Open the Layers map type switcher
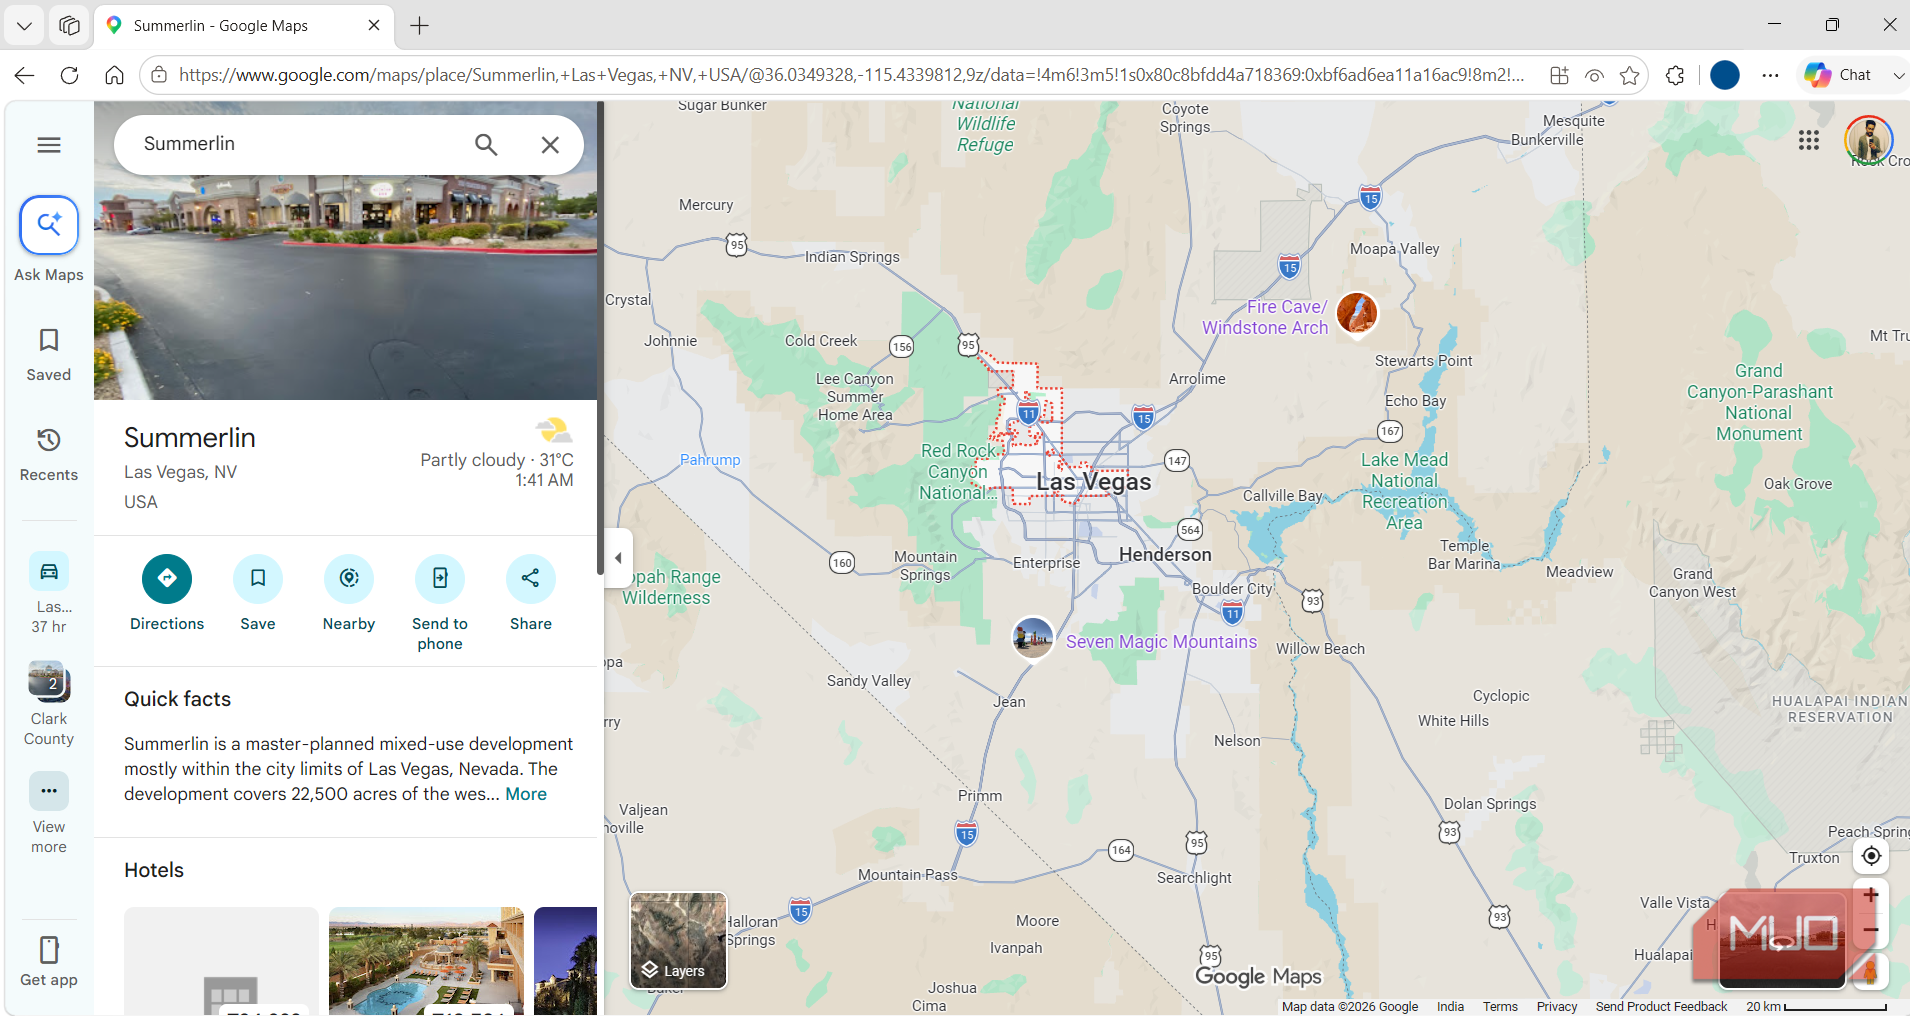The image size is (1910, 1016). [x=678, y=940]
